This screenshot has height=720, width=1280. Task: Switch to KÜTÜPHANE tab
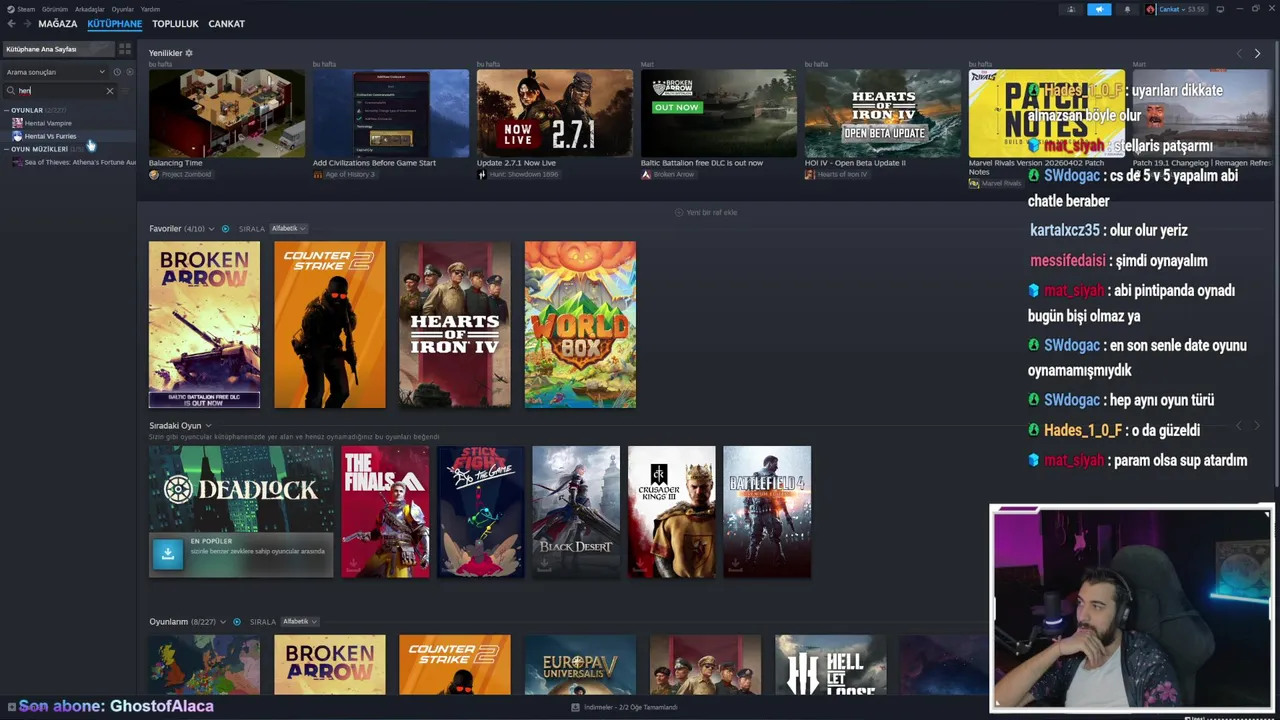(114, 23)
